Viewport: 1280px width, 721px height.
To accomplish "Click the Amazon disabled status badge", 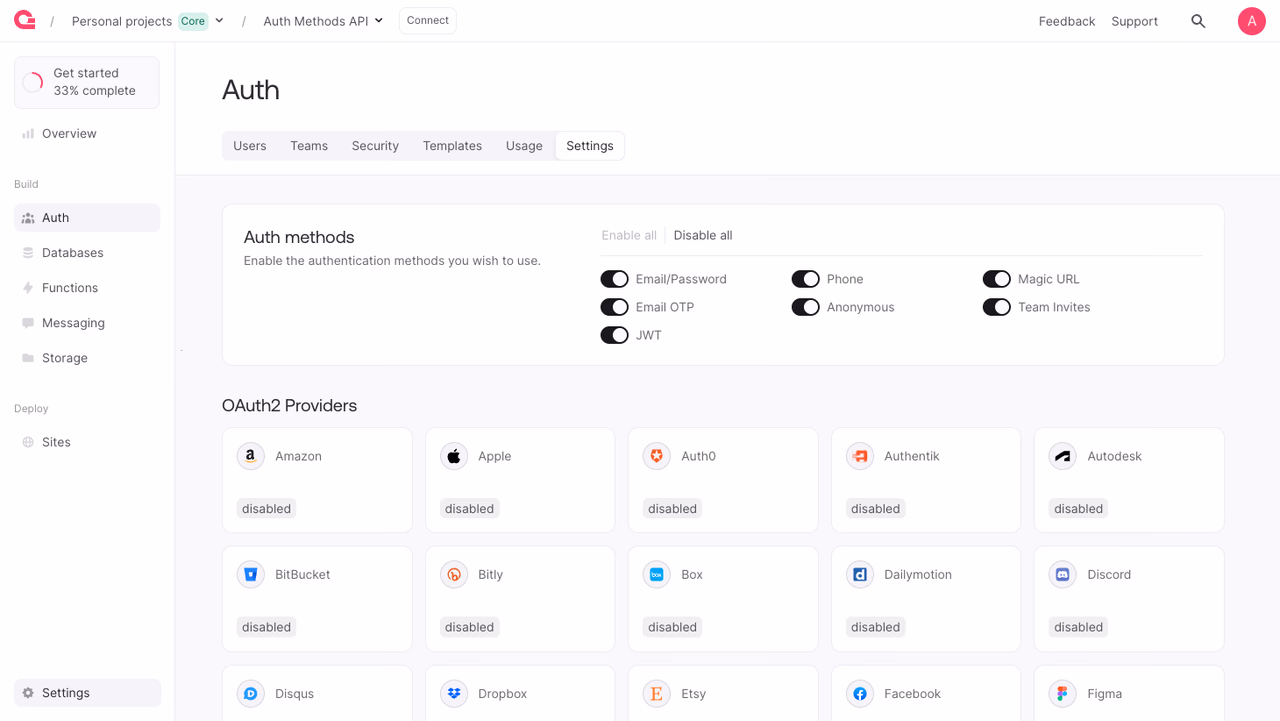I will [267, 509].
